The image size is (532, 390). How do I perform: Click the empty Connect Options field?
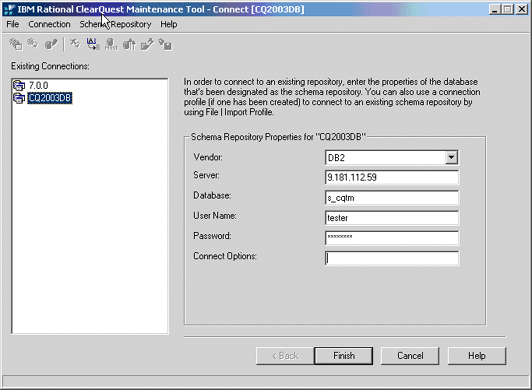(x=392, y=258)
